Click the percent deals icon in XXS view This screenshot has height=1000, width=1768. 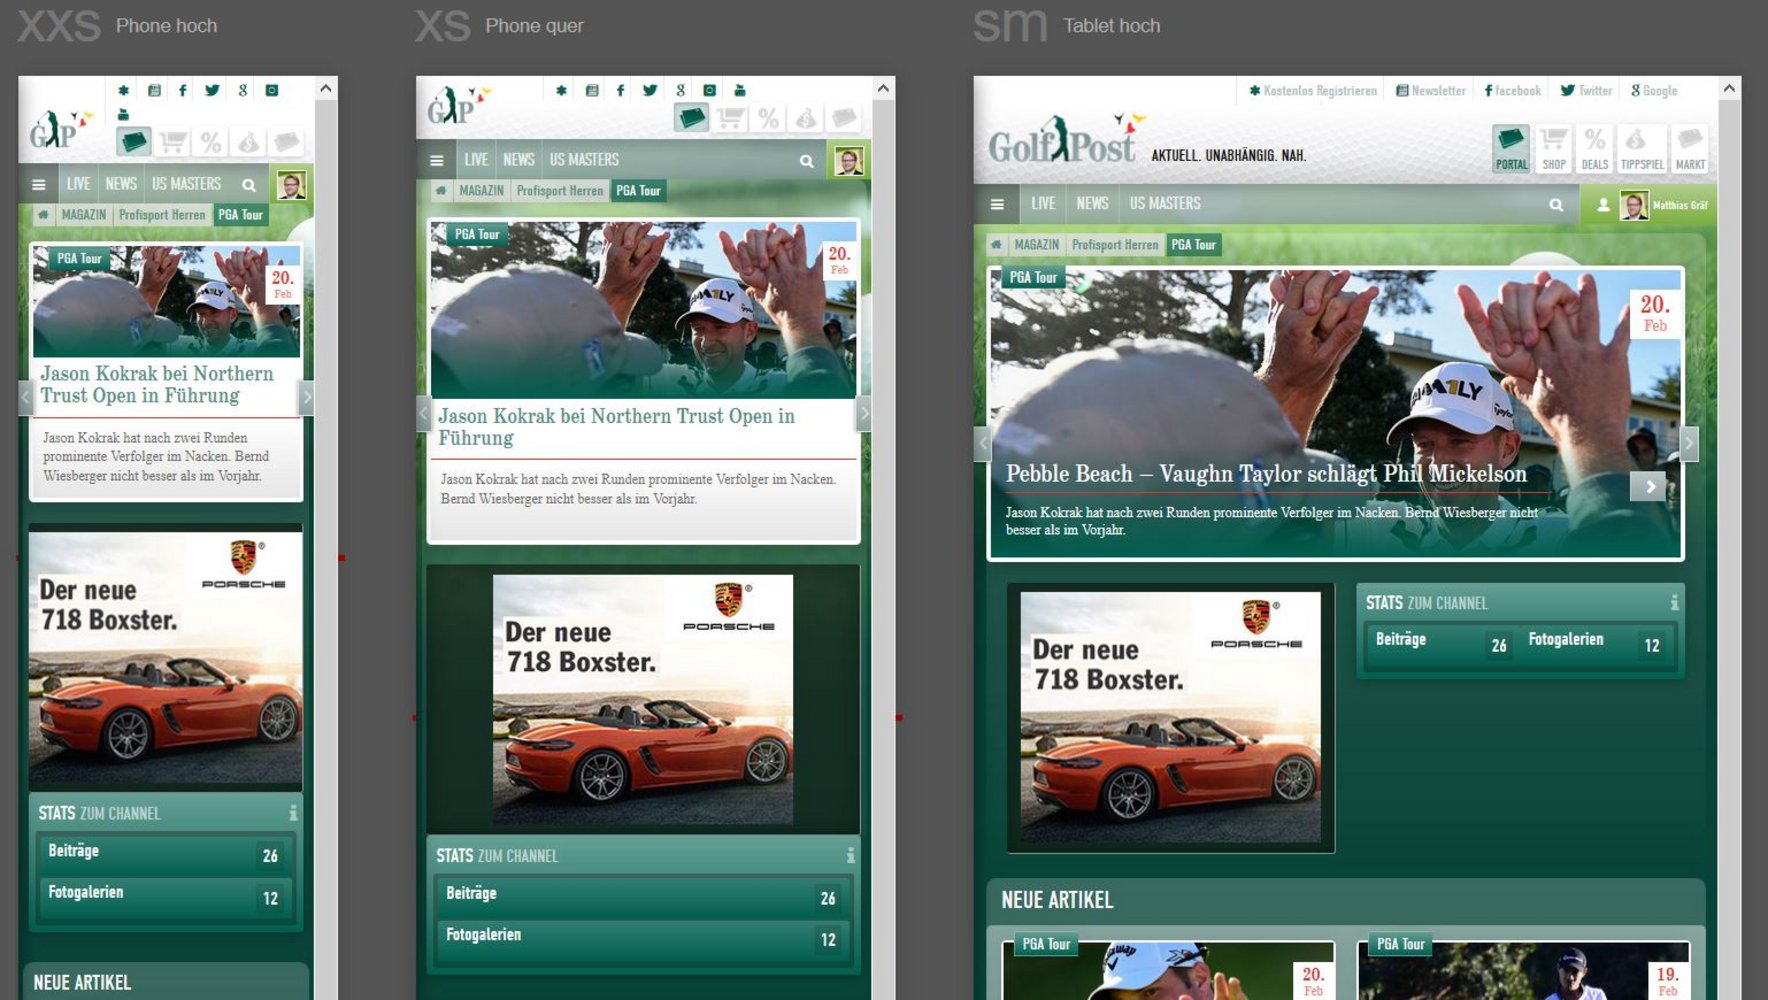click(x=210, y=142)
